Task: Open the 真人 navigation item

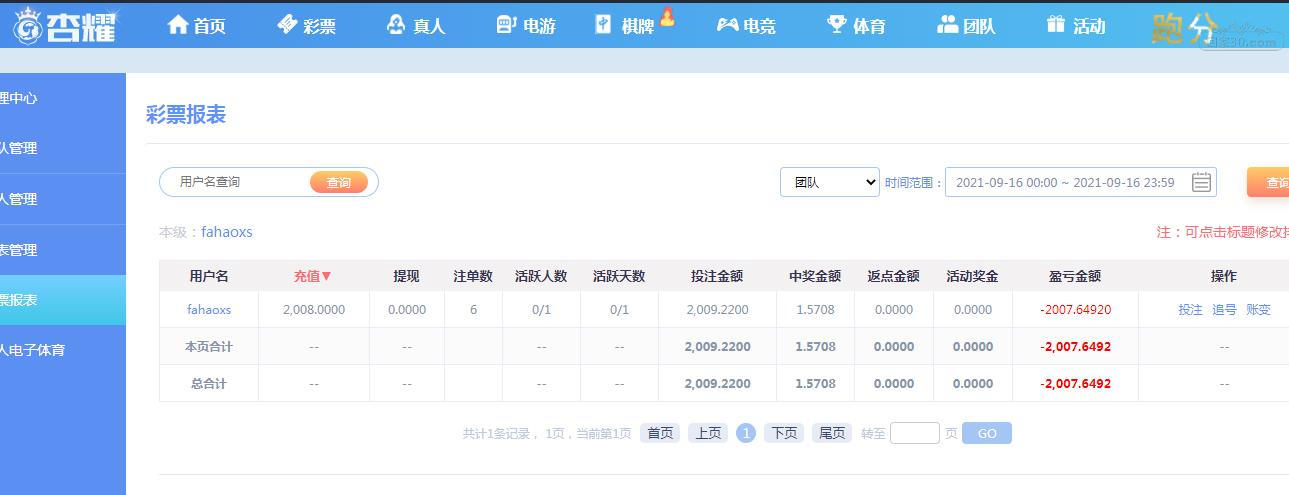Action: (x=429, y=27)
